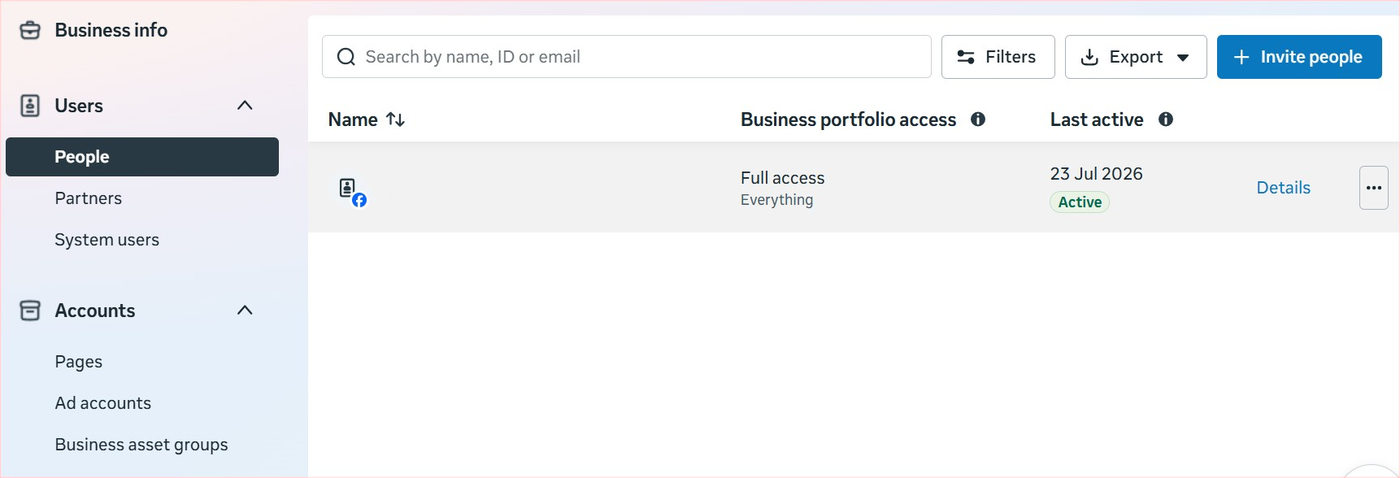This screenshot has height=478, width=1400.
Task: Click the Invite people button
Action: pos(1299,57)
